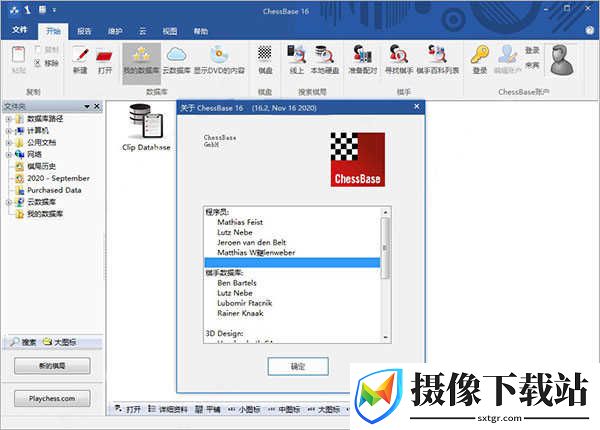Viewport: 600px width, 430px height.
Task: Show DVD contents (显示DVD的内容)
Action: (219, 60)
